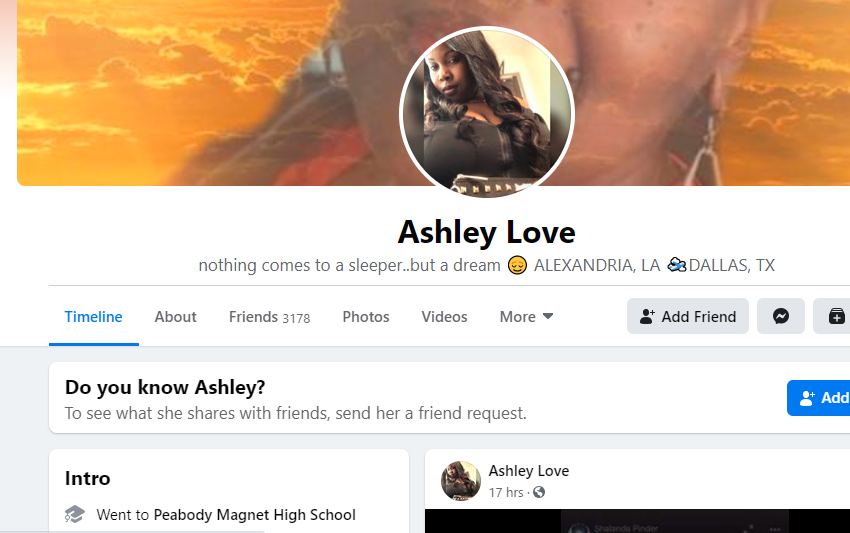This screenshot has height=533, width=850.
Task: Open the Friends 3178 tab
Action: pos(269,317)
